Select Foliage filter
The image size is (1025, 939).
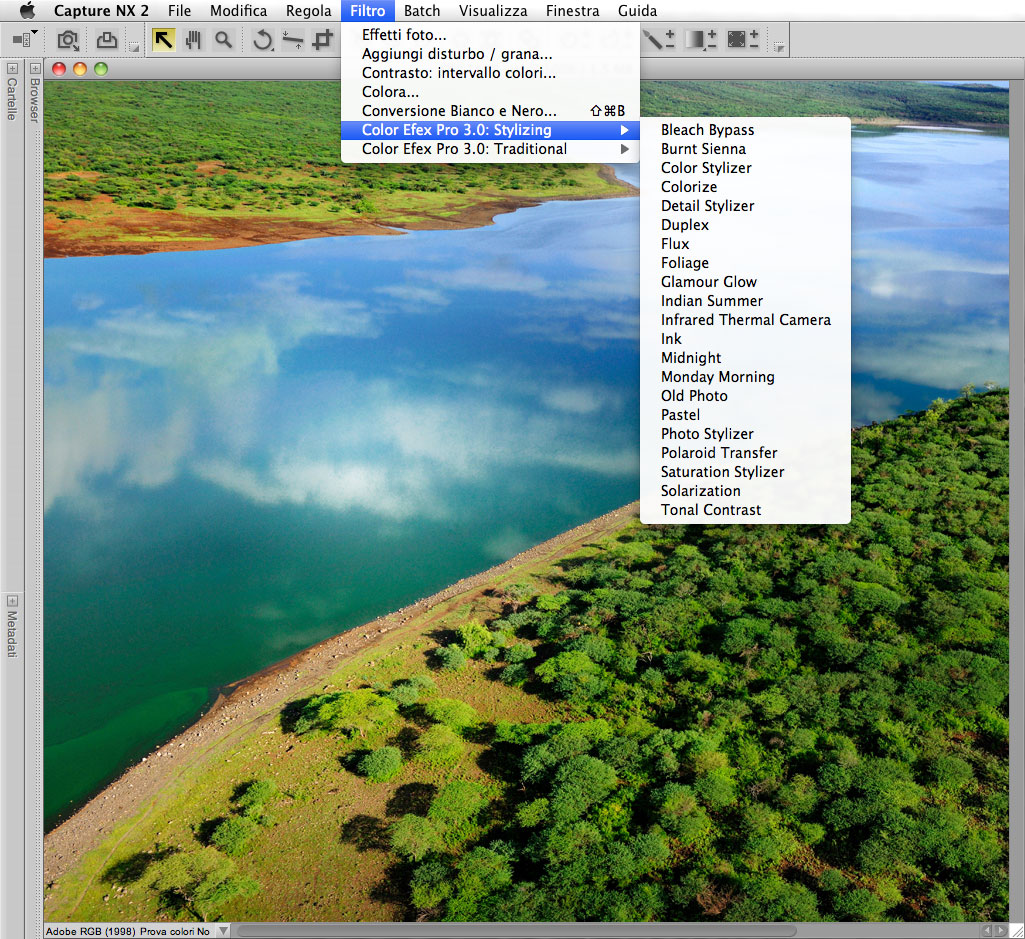[745, 263]
